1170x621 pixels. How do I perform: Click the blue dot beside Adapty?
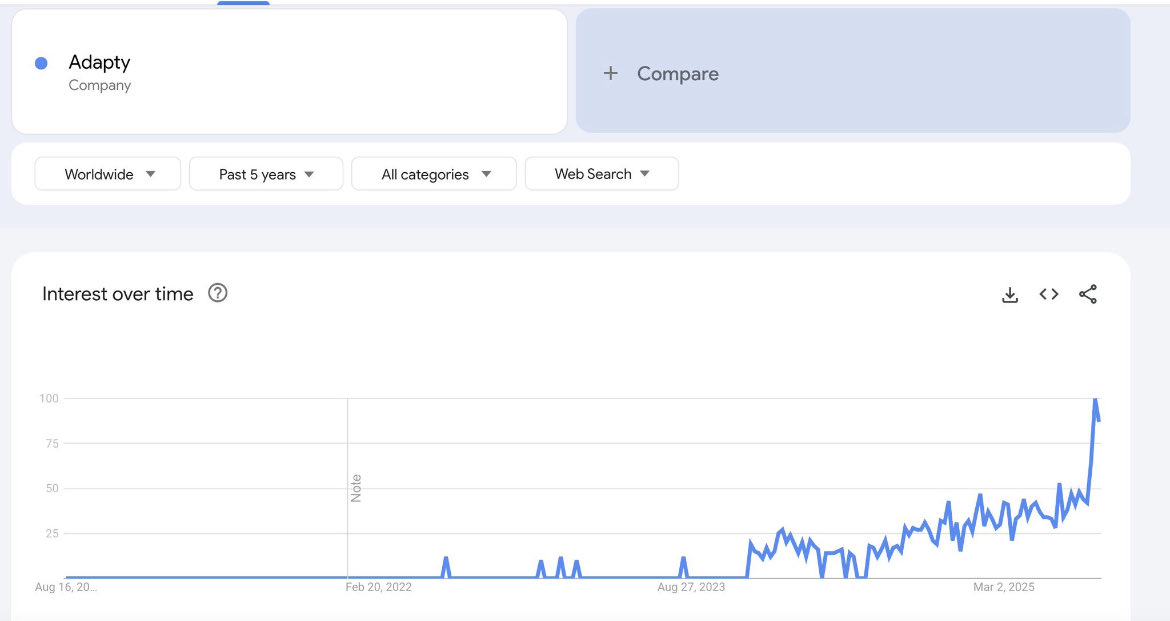tap(41, 63)
